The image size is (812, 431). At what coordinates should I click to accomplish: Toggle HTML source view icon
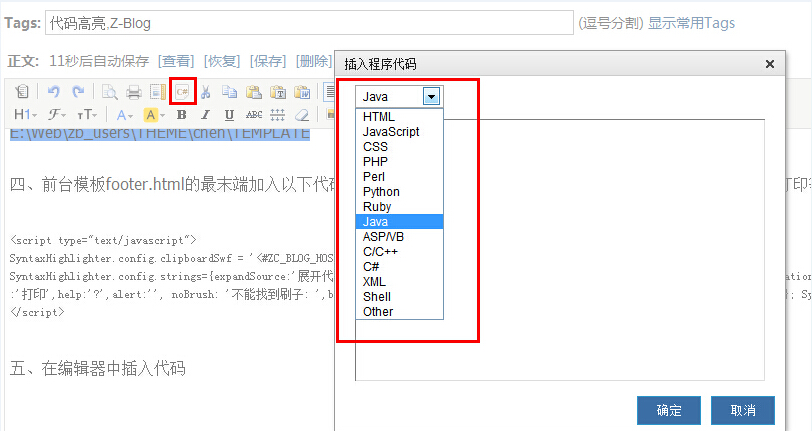point(22,92)
